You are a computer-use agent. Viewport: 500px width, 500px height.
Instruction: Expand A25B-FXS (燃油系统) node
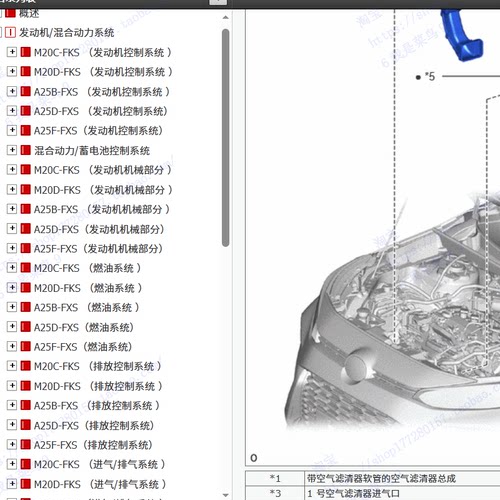point(12,307)
